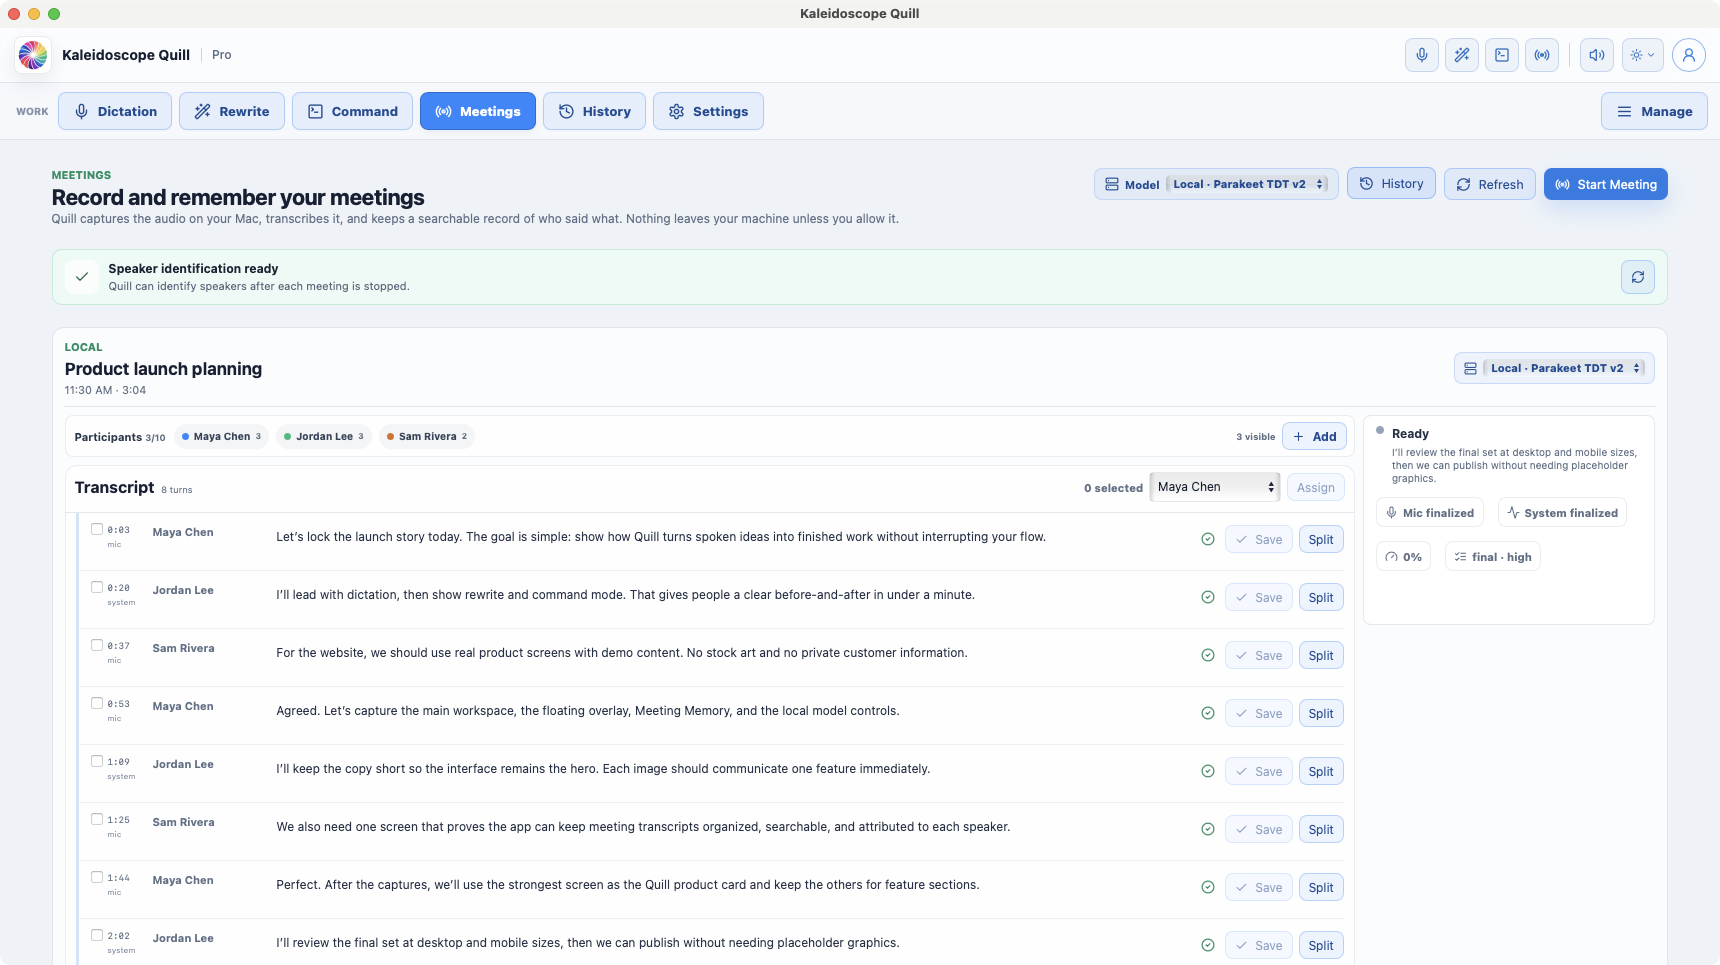
Task: Click the System finalized status chip
Action: click(x=1562, y=513)
